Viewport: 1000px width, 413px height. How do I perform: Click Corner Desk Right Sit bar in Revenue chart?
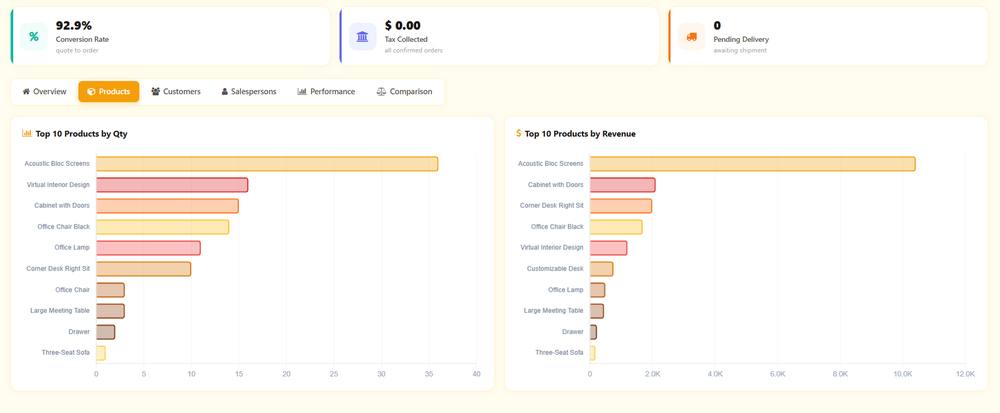click(x=621, y=206)
